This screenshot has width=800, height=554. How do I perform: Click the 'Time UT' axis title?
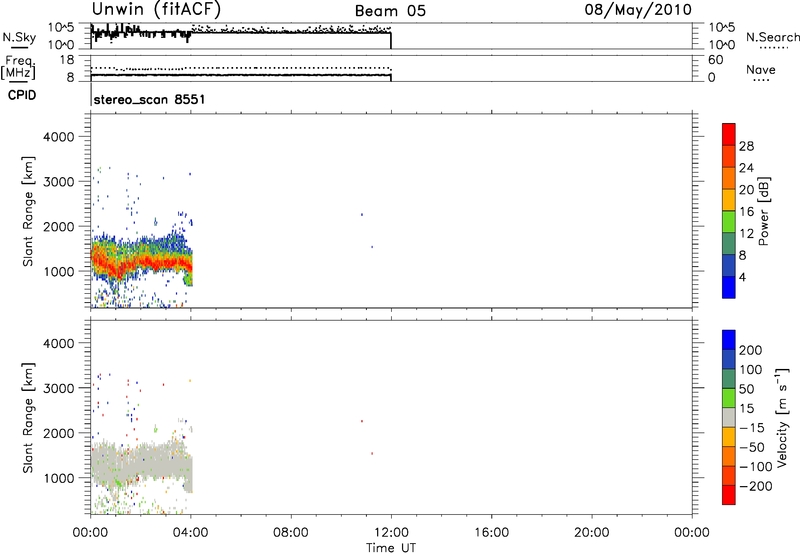(x=391, y=548)
